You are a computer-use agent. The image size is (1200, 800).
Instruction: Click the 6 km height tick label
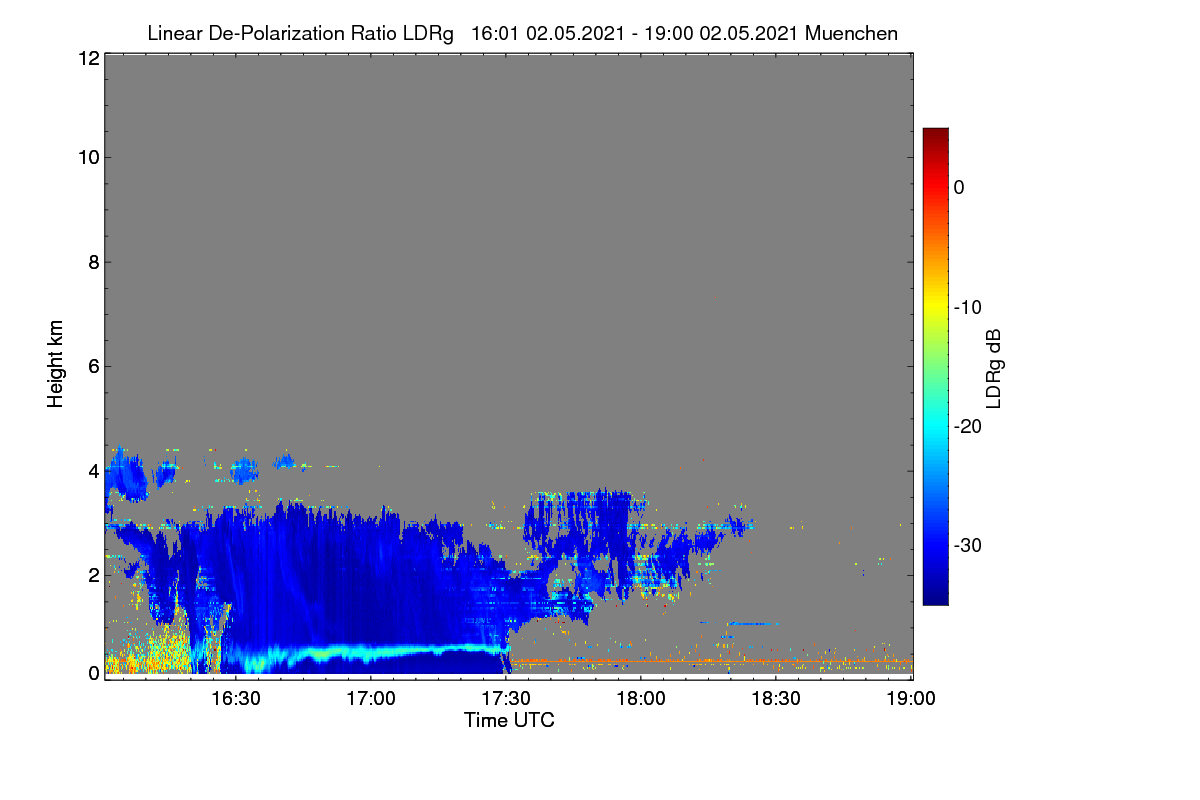coord(92,367)
